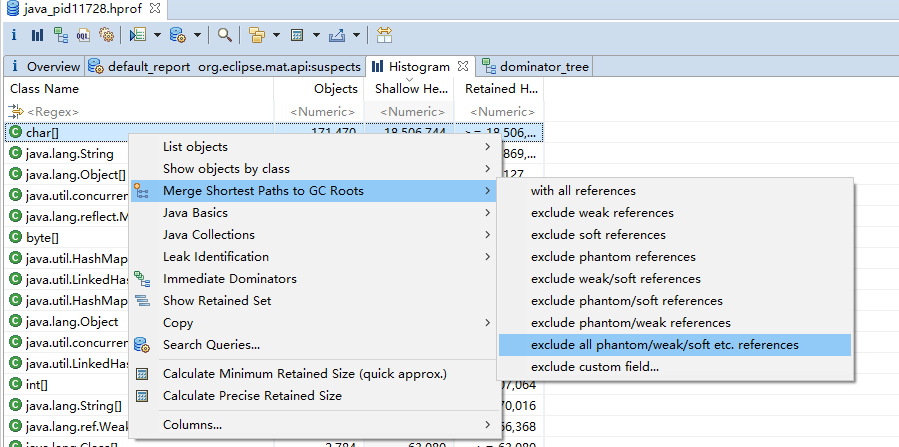
Task: Open the Dominator Tree toolbar icon
Action: tap(61, 36)
